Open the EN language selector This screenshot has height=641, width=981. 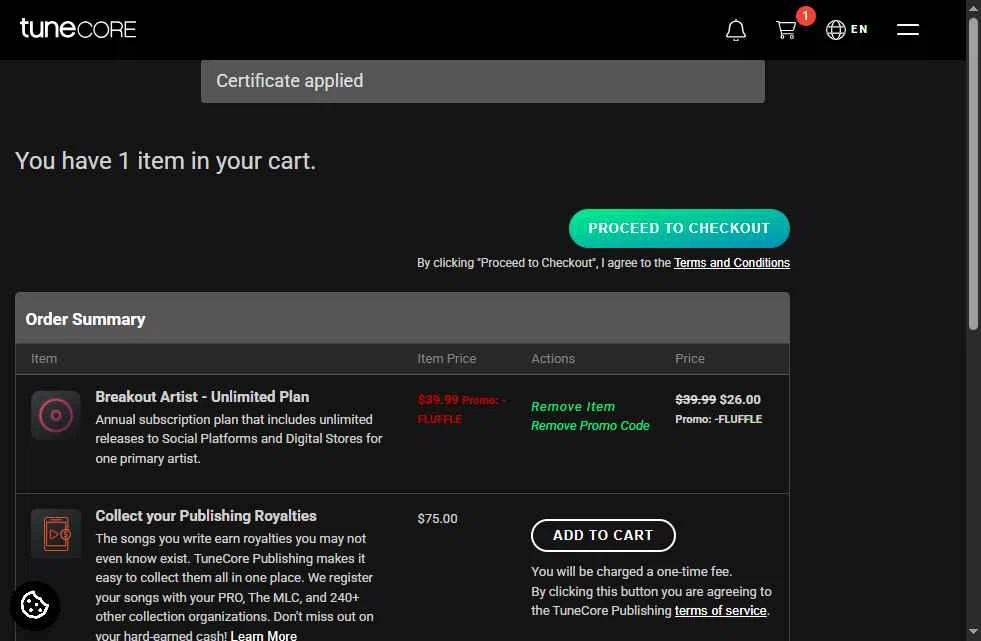click(x=846, y=29)
